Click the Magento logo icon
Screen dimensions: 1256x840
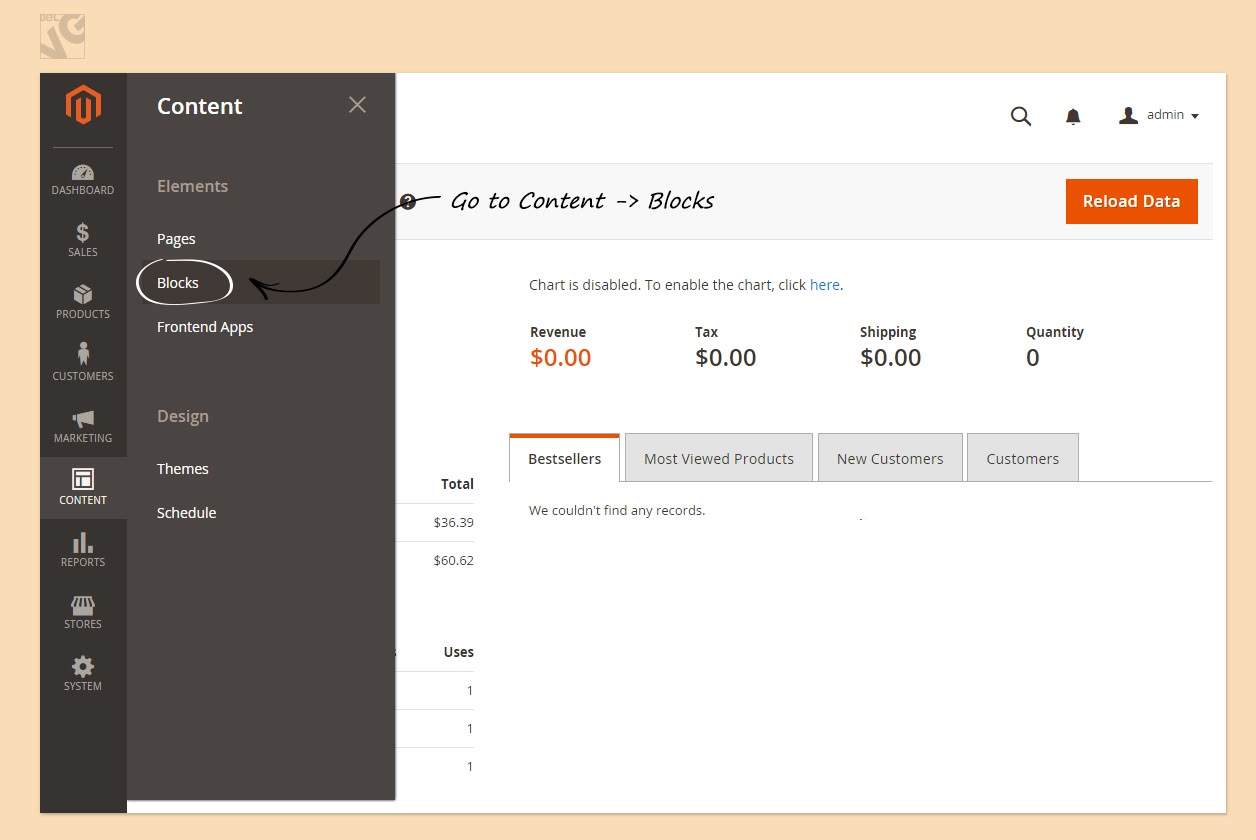point(83,103)
